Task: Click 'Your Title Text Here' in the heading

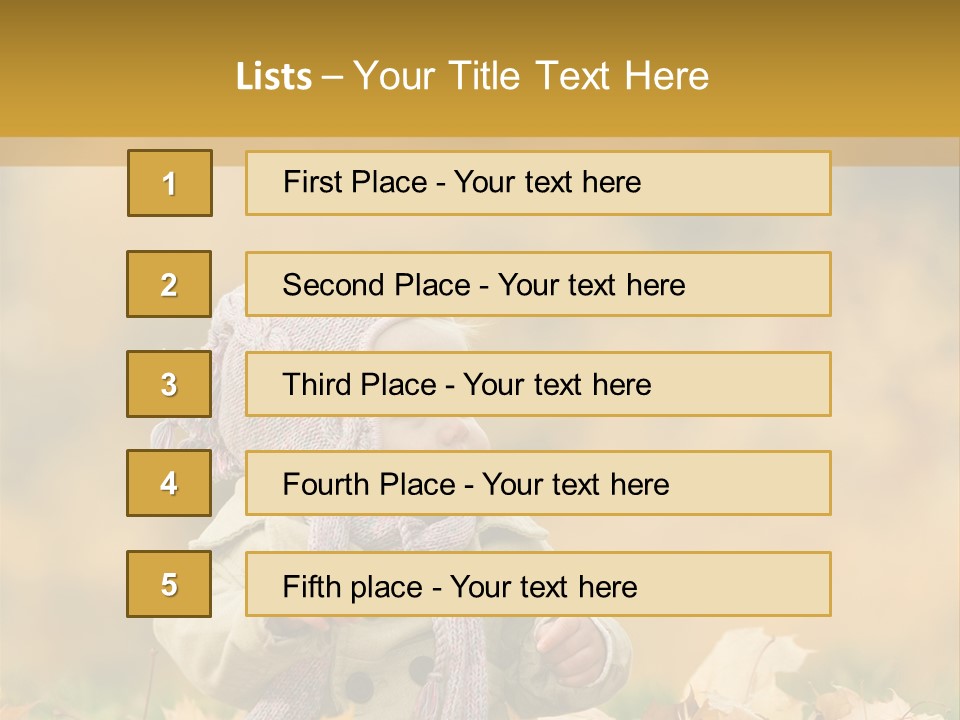Action: [531, 77]
